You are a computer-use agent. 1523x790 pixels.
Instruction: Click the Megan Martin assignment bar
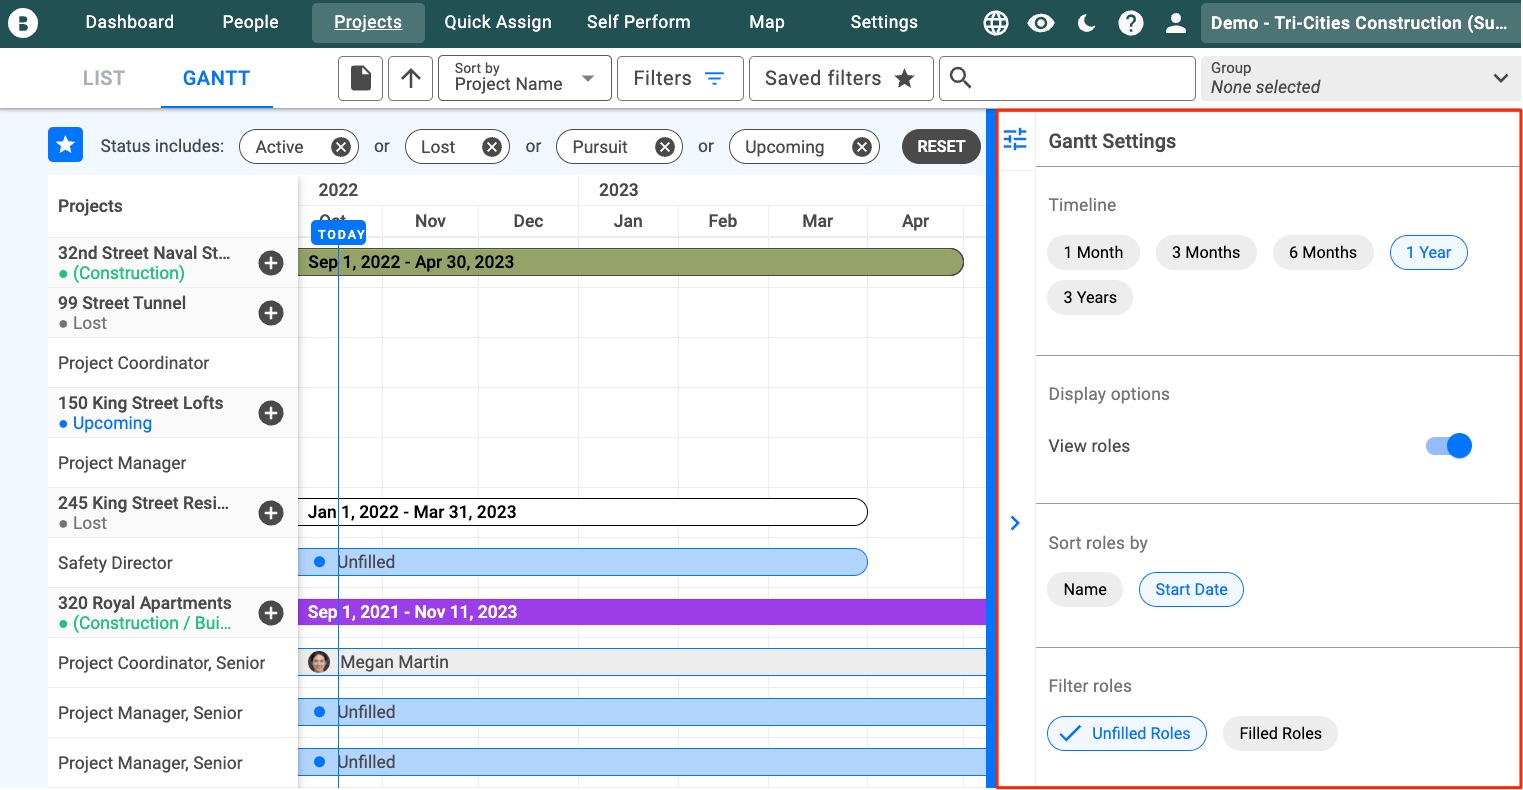point(642,662)
